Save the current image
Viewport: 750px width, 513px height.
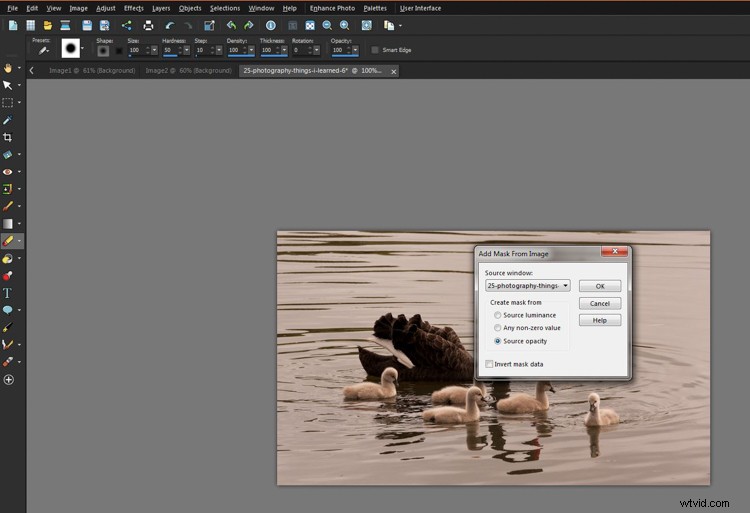[87, 25]
